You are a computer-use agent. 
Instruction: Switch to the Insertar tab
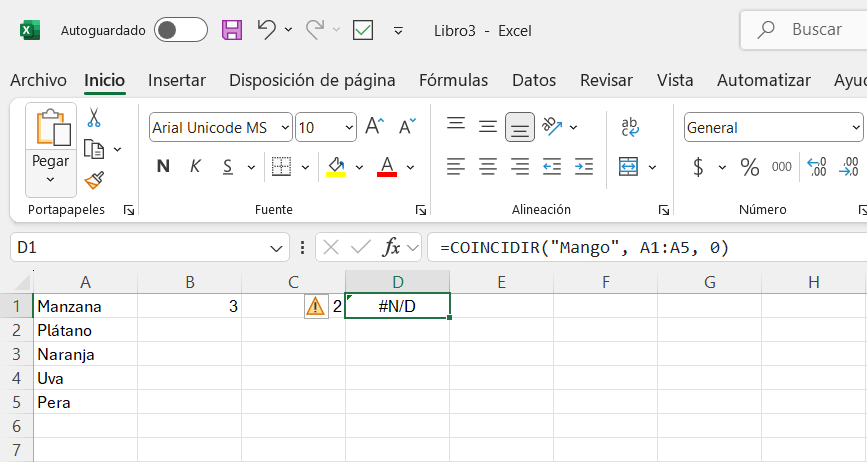[x=177, y=80]
